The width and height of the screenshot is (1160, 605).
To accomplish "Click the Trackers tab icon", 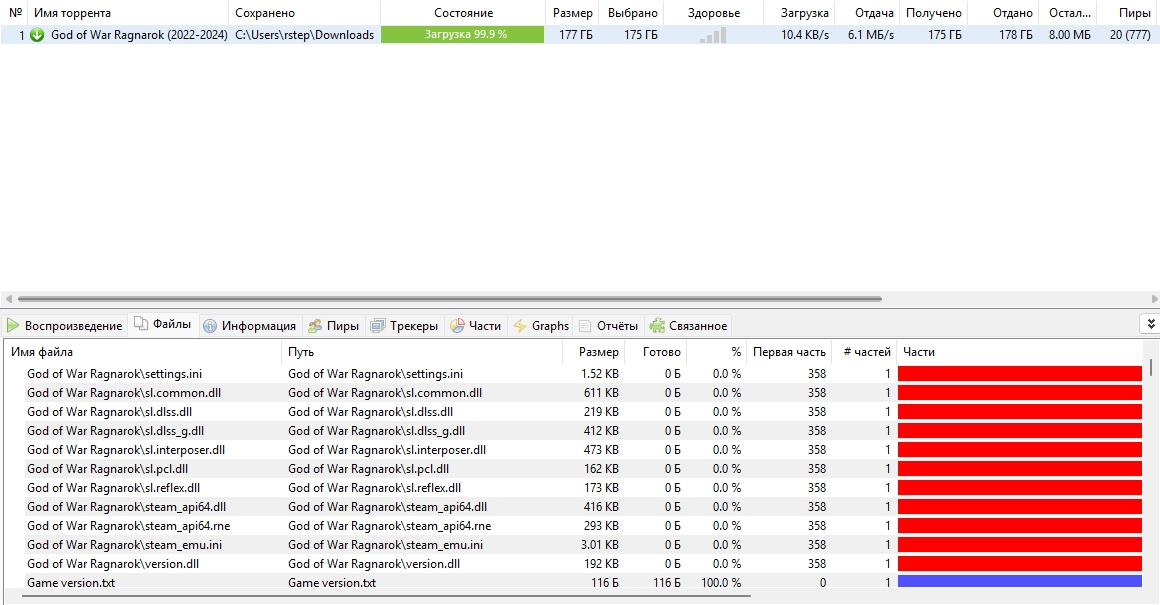I will click(378, 326).
